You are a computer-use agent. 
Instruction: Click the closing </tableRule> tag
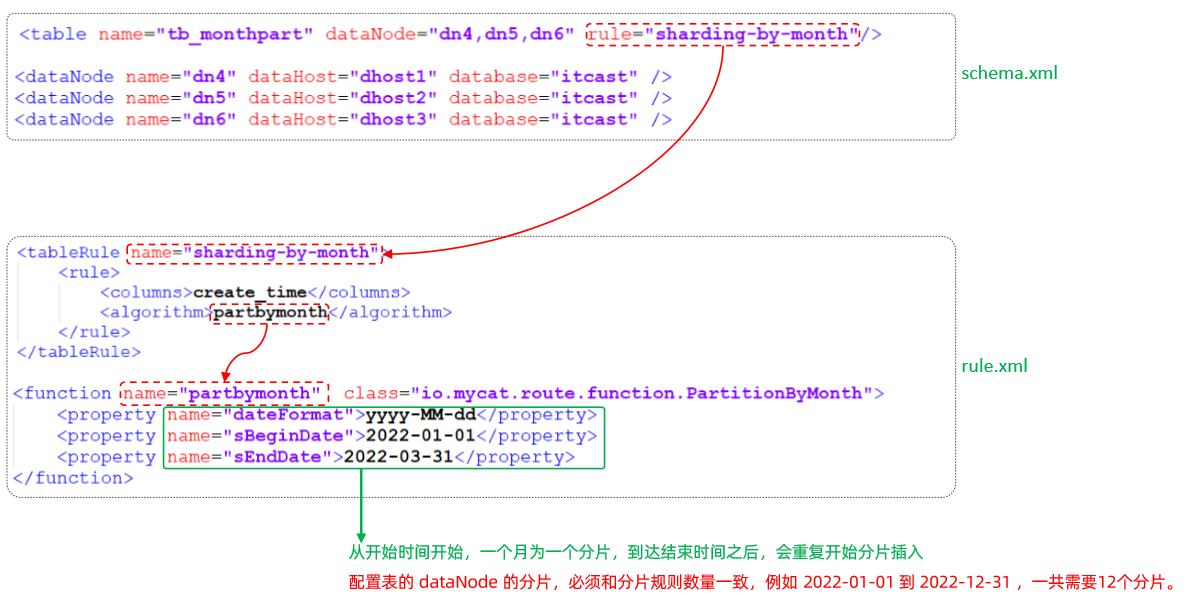[x=79, y=352]
